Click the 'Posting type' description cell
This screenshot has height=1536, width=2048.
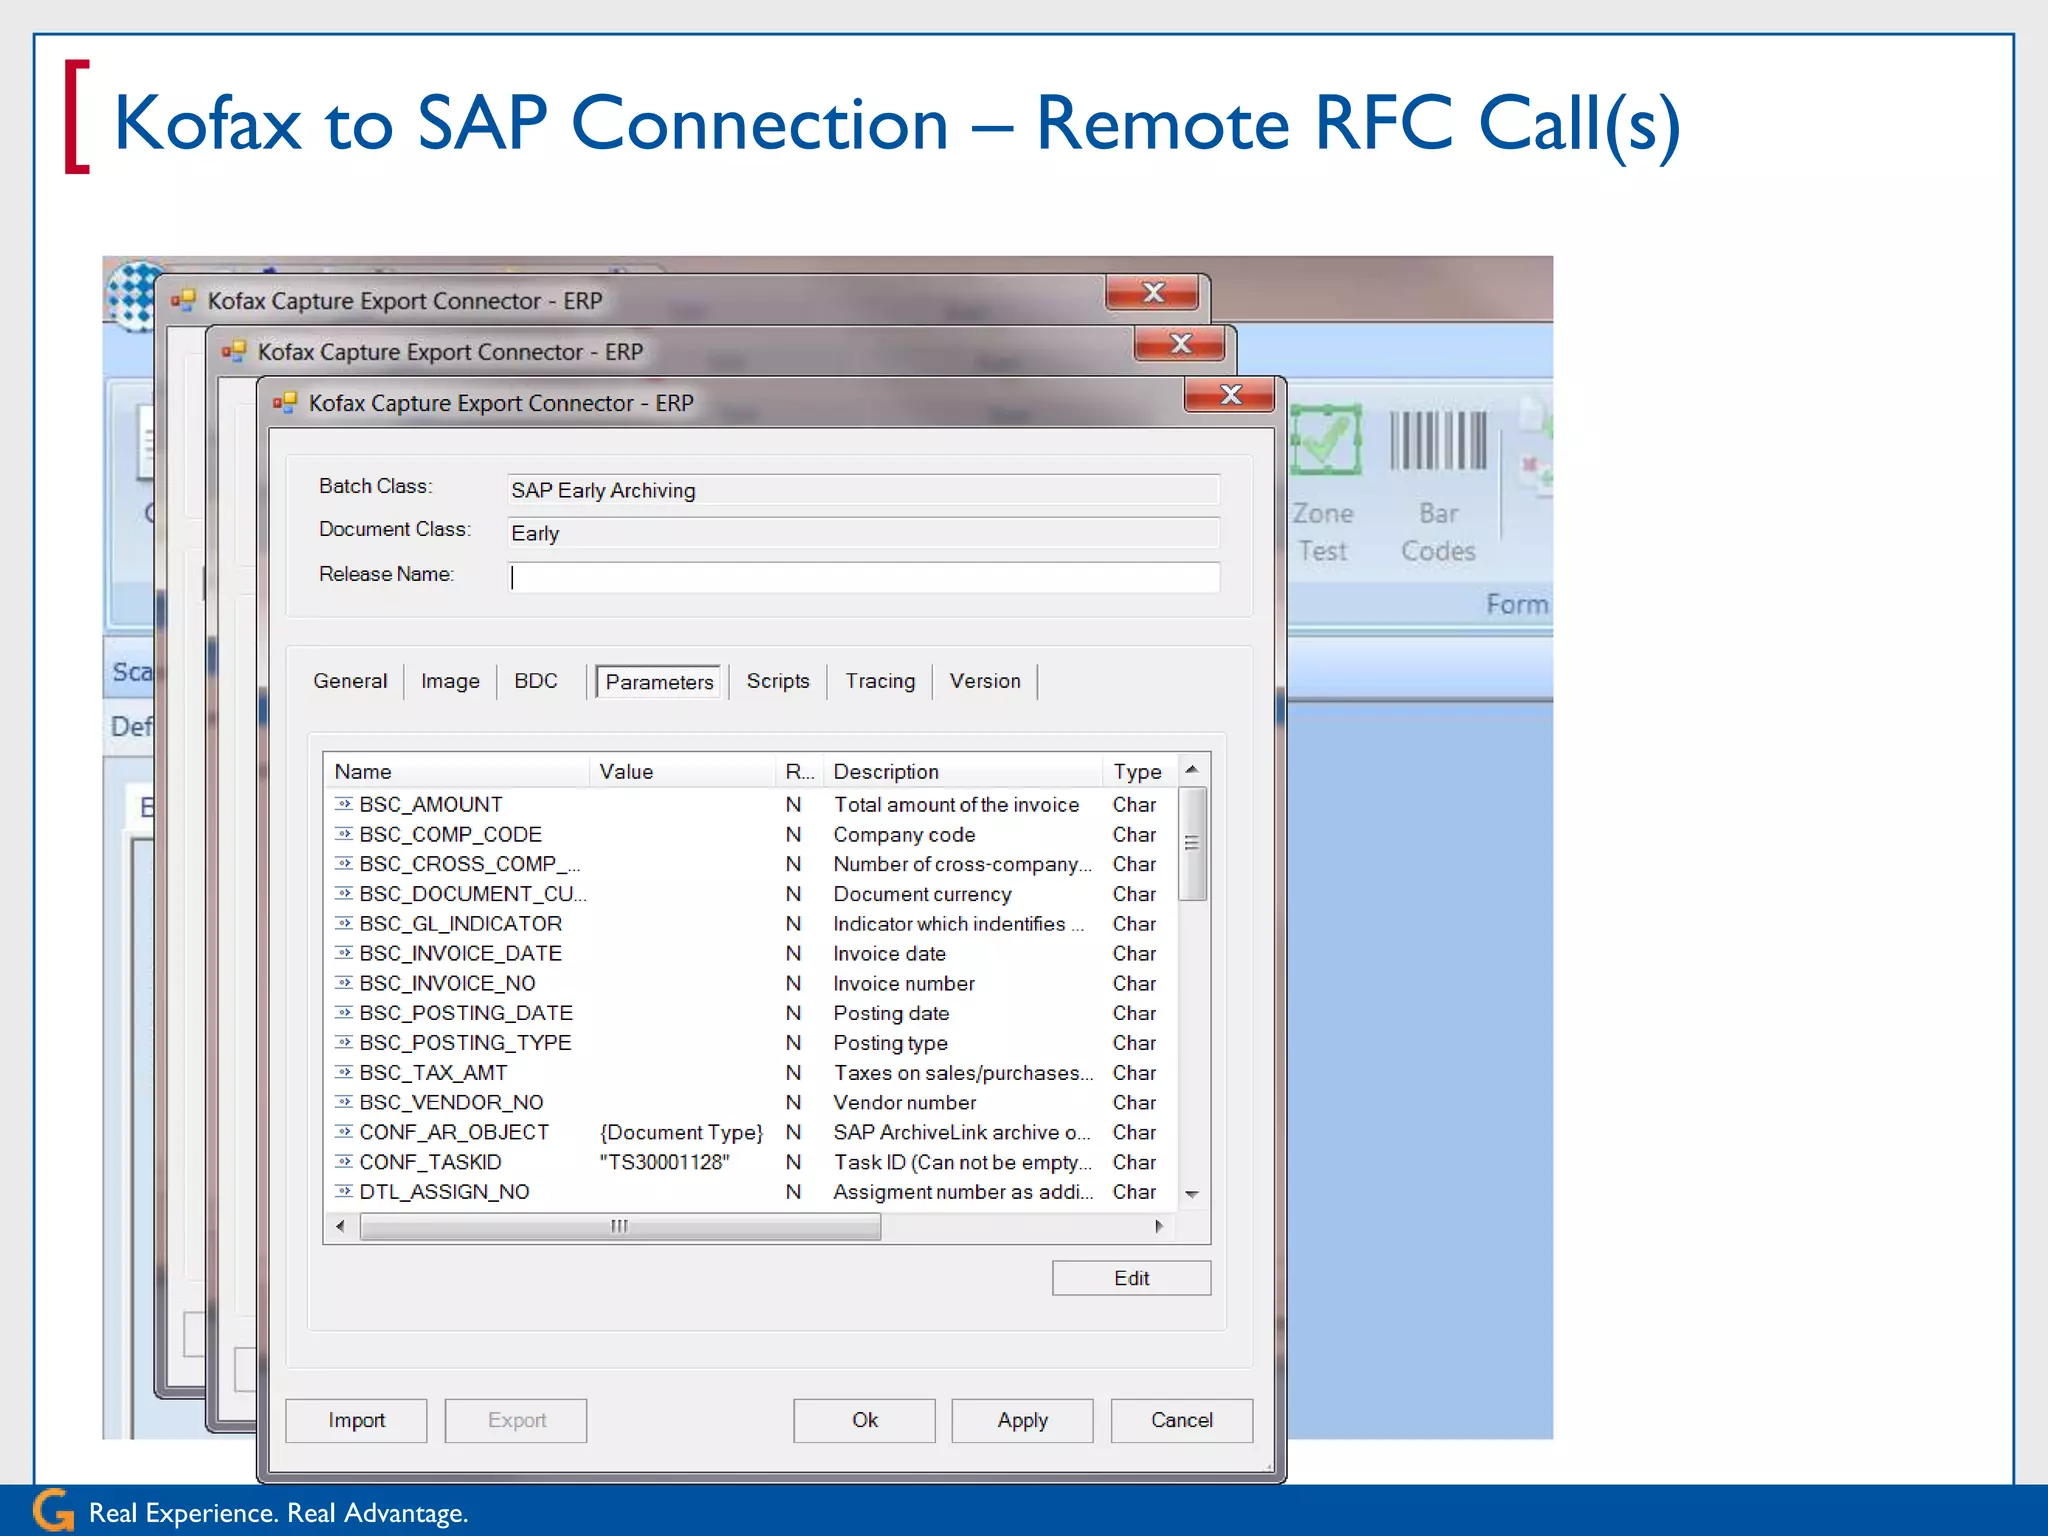click(x=891, y=1043)
